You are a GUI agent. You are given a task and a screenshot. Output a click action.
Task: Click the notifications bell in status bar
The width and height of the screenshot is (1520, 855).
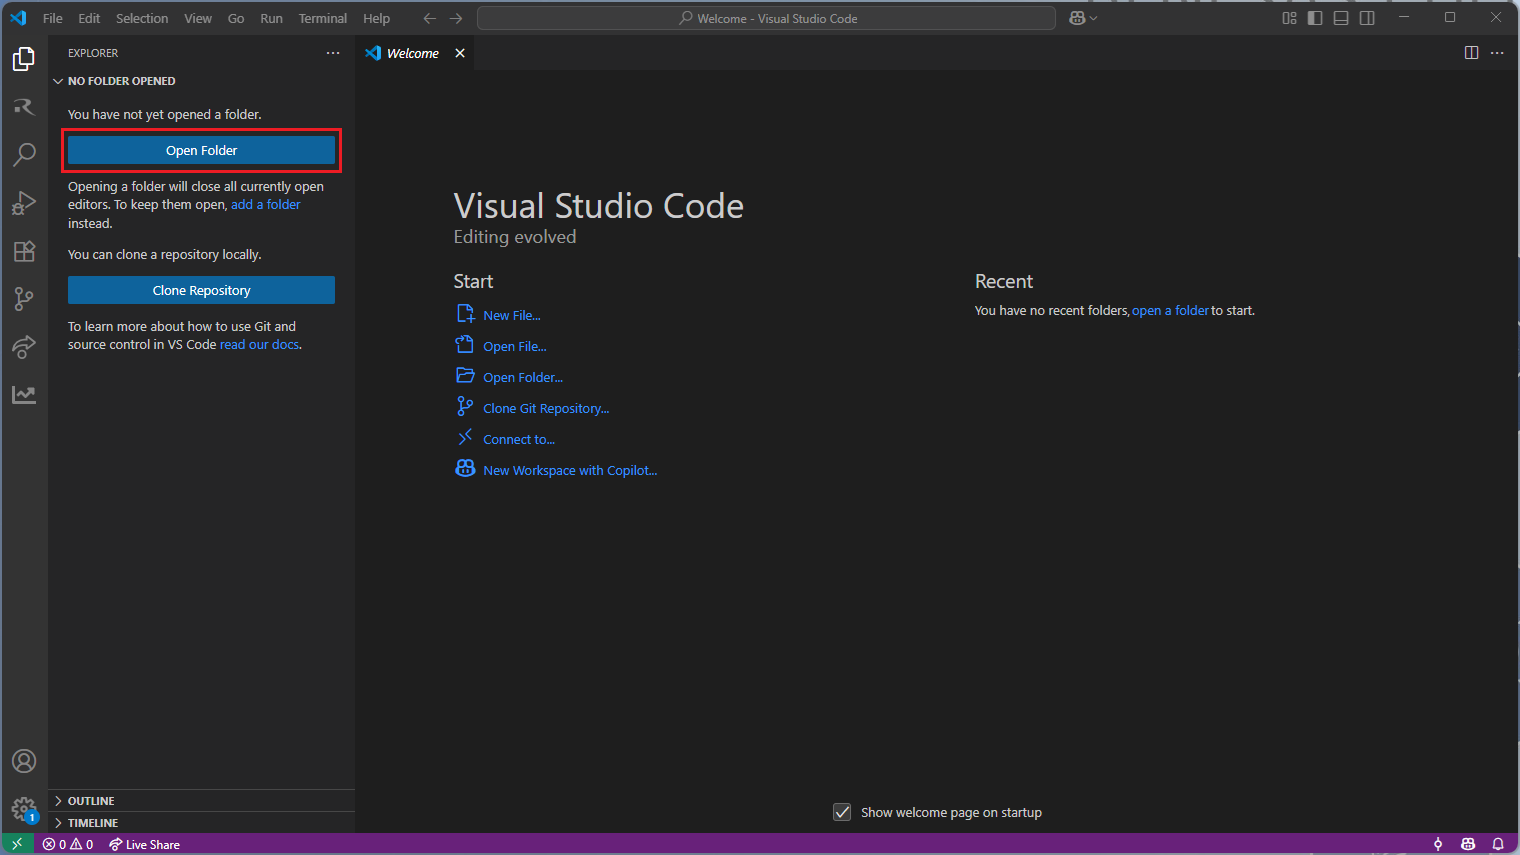[1498, 844]
